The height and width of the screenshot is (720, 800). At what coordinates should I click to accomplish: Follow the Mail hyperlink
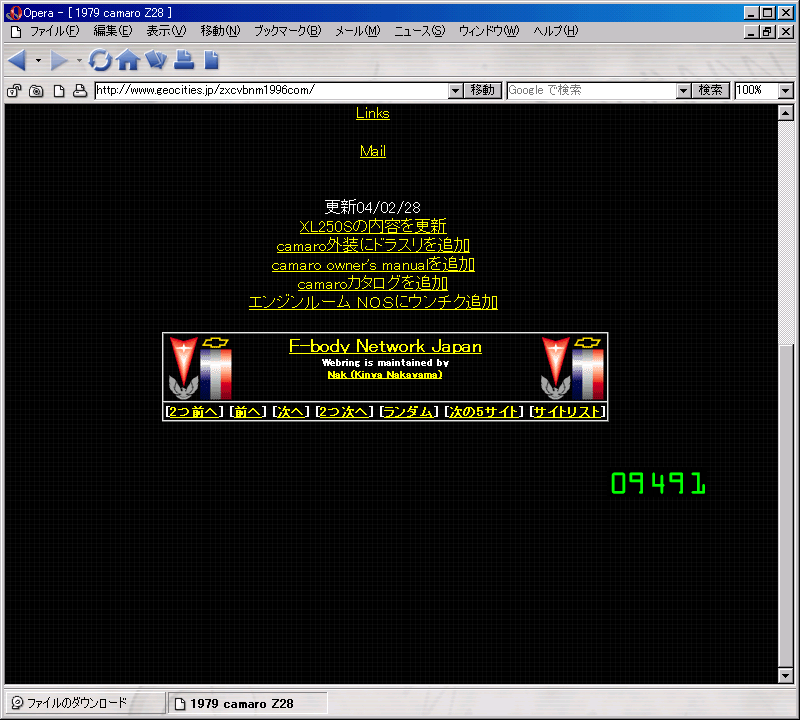[372, 151]
